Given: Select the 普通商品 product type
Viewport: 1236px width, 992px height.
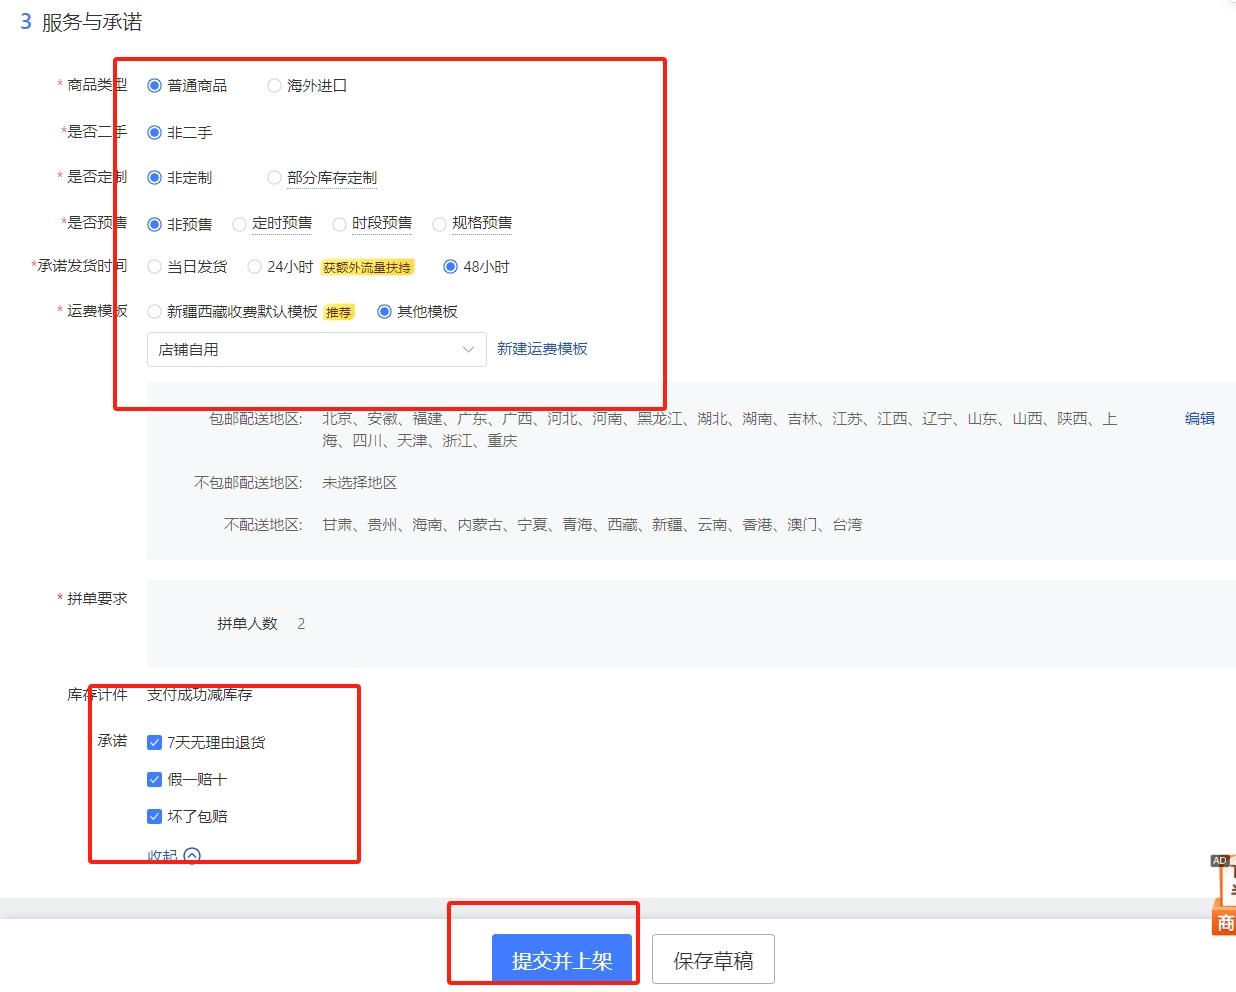Looking at the screenshot, I should tap(155, 86).
